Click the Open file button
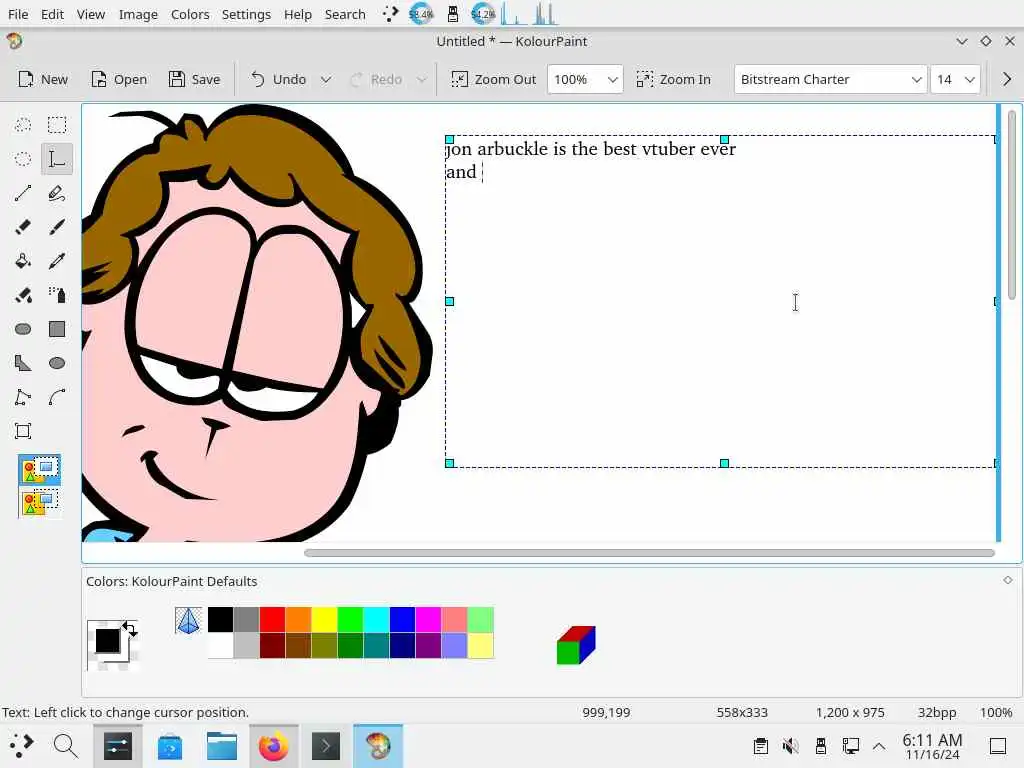This screenshot has width=1024, height=768. [119, 79]
